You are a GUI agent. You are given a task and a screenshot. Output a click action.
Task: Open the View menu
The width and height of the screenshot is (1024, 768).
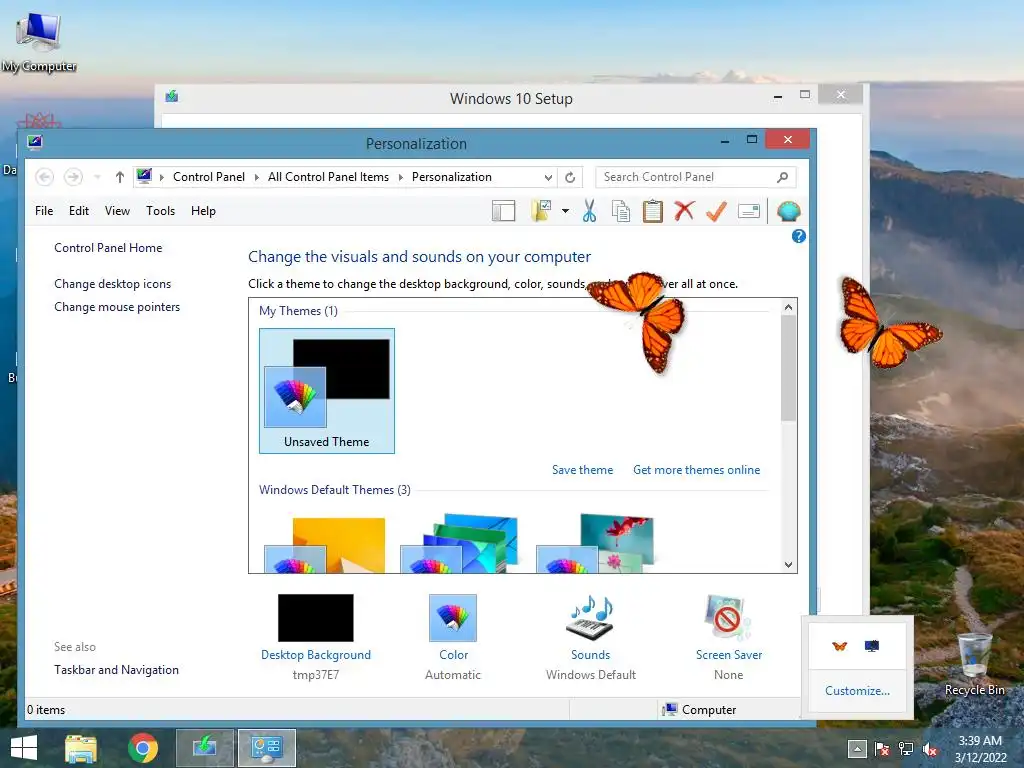point(118,211)
